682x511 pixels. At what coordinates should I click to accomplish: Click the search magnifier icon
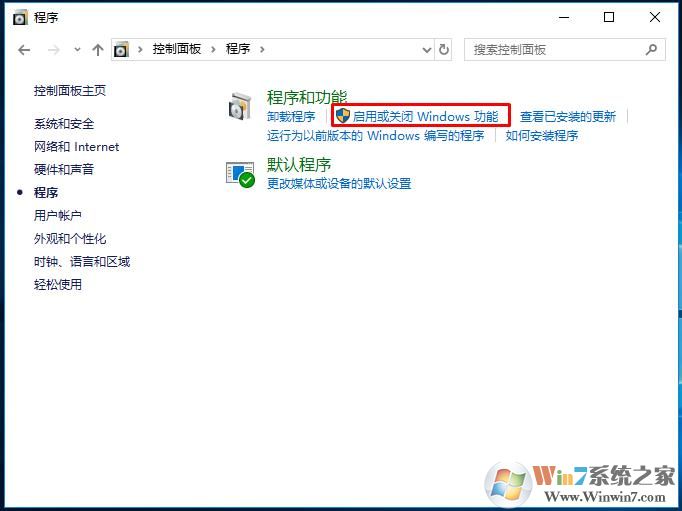(x=651, y=50)
